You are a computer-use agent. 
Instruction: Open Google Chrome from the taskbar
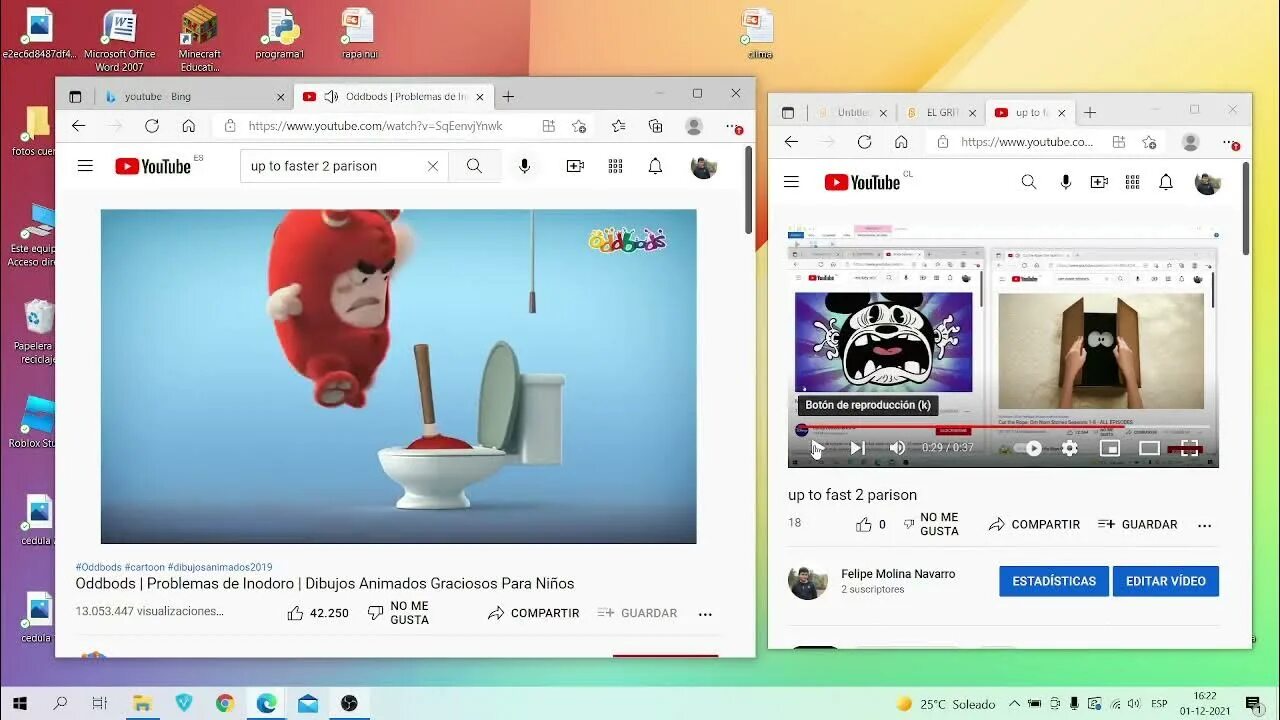225,704
